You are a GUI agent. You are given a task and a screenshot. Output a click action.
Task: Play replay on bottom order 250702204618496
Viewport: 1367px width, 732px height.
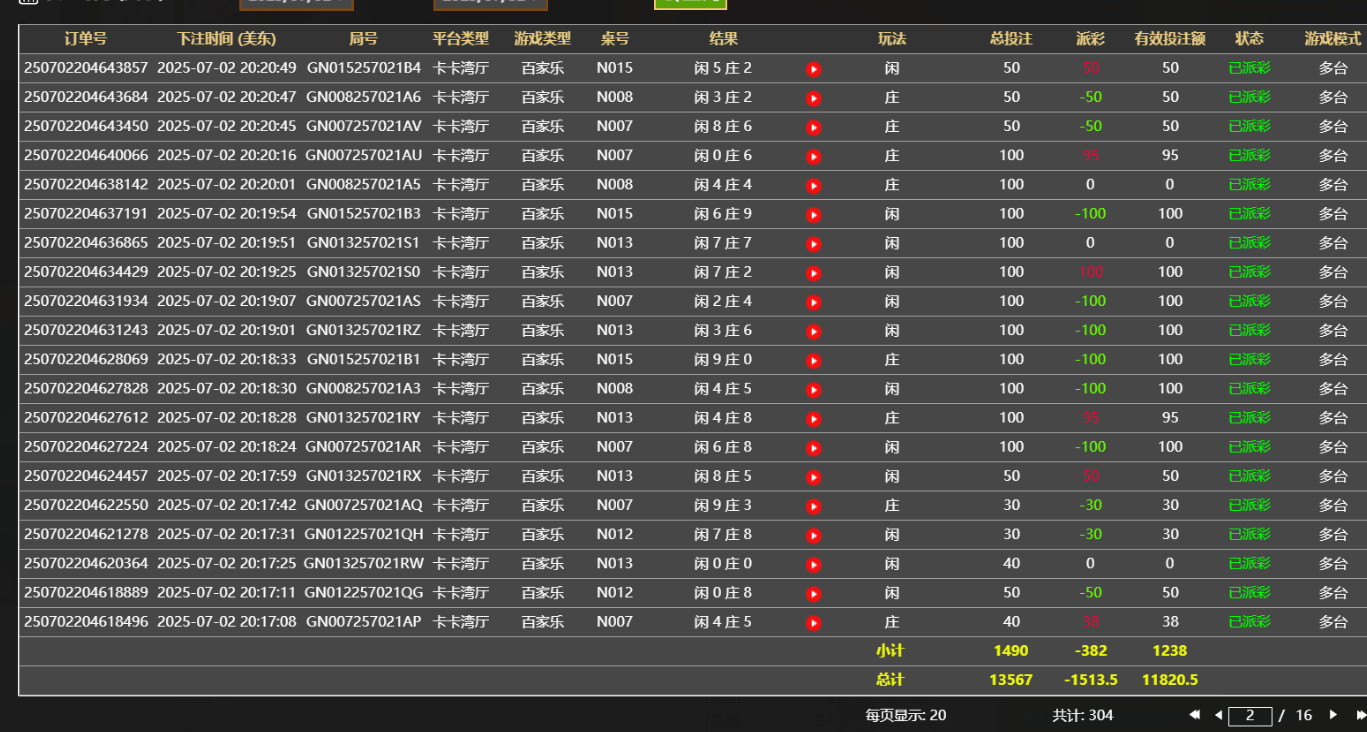[813, 621]
